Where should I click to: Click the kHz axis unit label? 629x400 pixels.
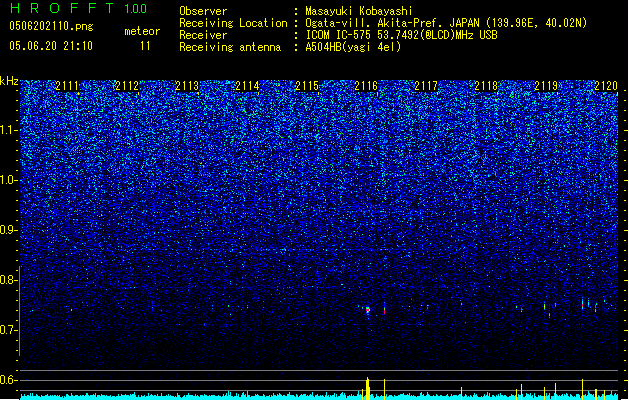pos(9,81)
